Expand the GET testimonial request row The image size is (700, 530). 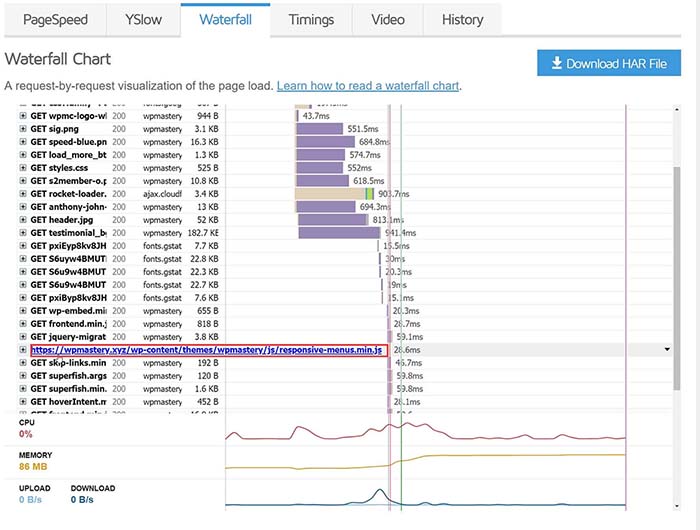(23, 233)
